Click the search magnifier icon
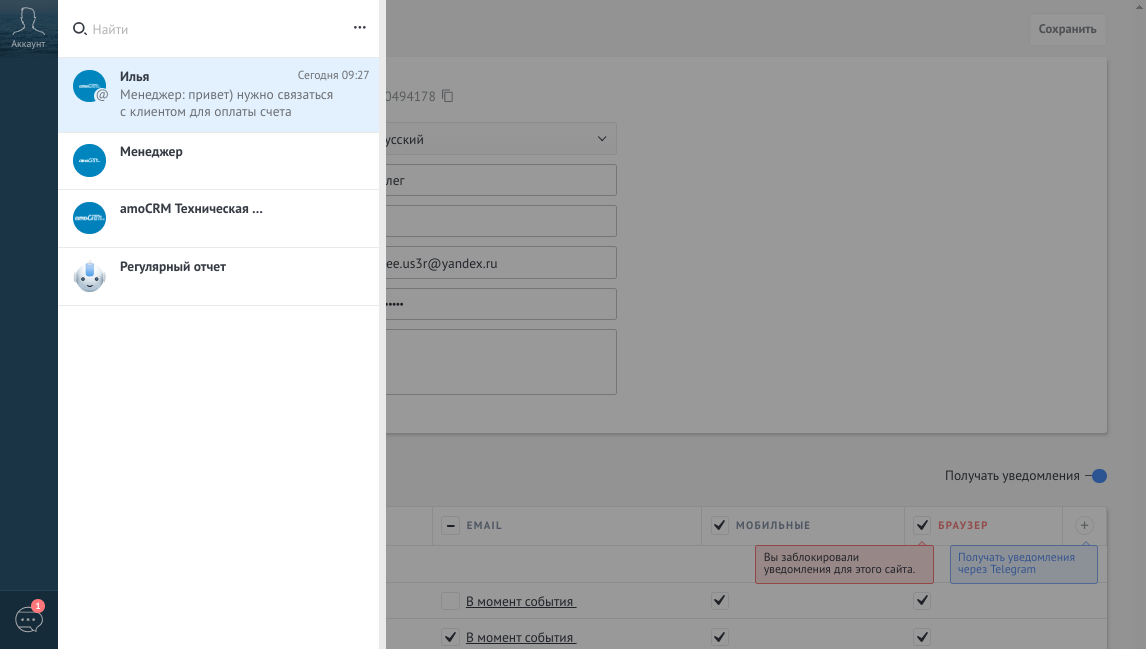The height and width of the screenshot is (649, 1146). coord(80,29)
